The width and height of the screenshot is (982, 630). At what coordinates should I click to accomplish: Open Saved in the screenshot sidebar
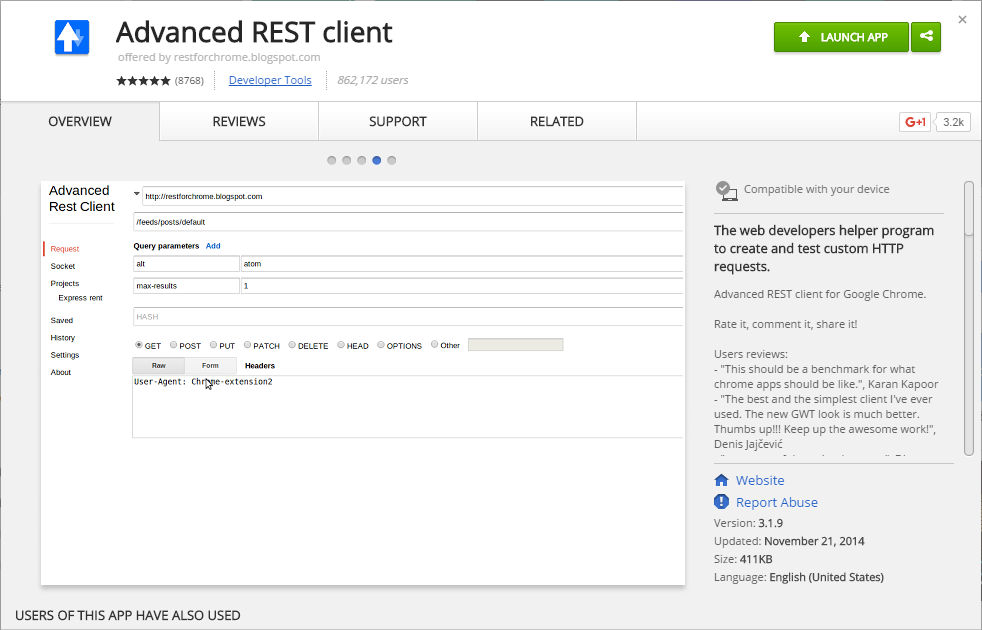tap(61, 320)
